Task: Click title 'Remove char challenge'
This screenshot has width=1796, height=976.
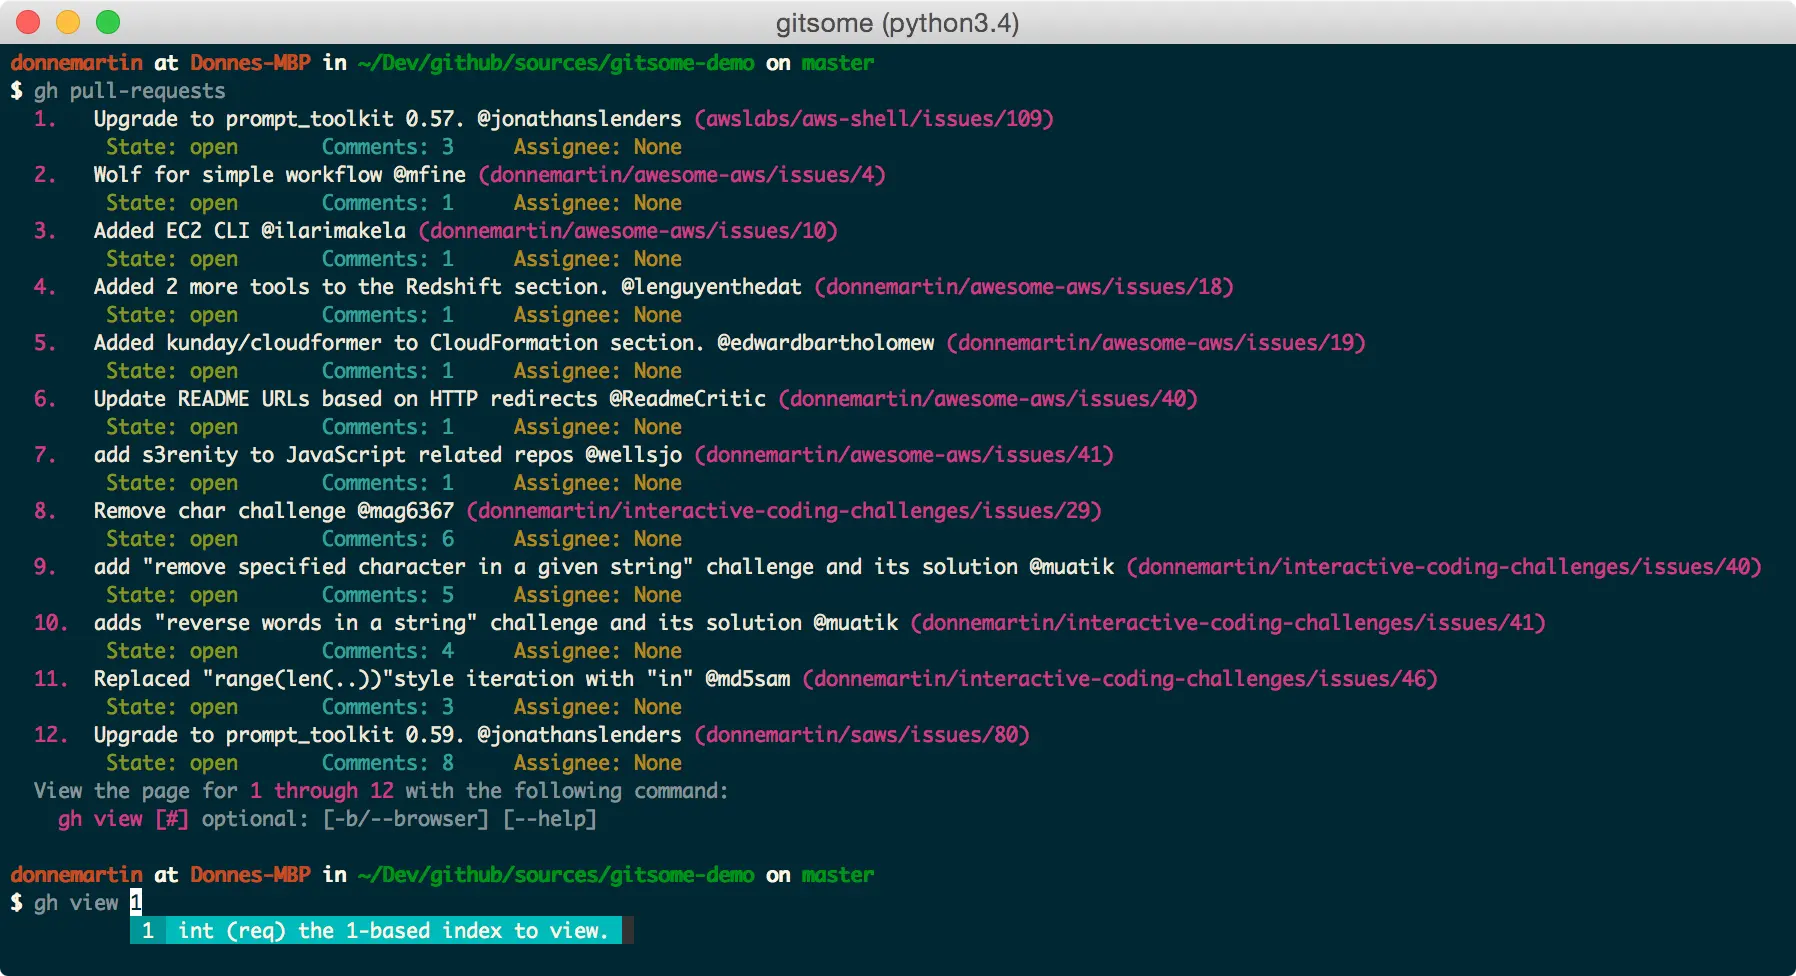Action: click(x=220, y=511)
